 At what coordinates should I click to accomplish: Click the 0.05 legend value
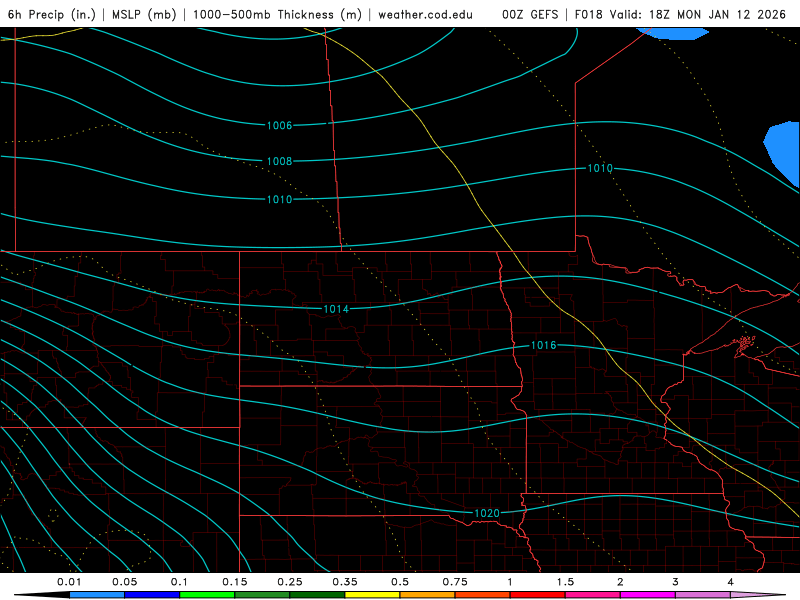point(124,582)
